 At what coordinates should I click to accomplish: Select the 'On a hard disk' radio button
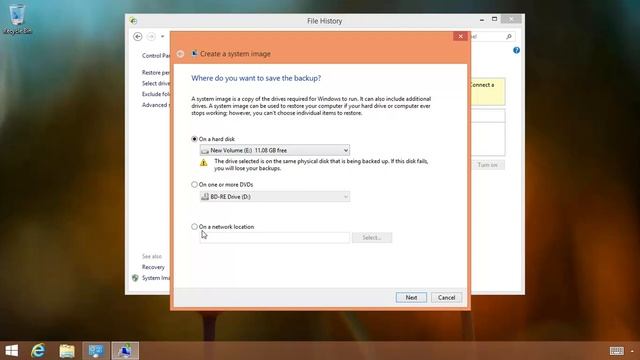tap(194, 139)
